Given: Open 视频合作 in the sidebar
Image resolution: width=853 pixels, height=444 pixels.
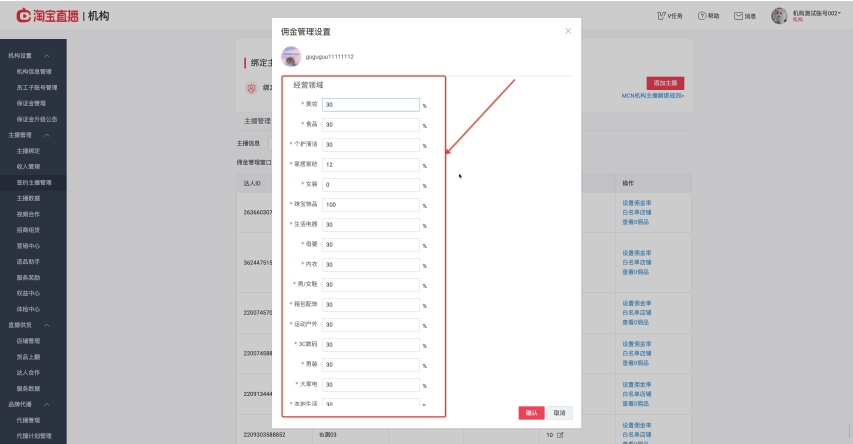Looking at the screenshot, I should (x=28, y=214).
